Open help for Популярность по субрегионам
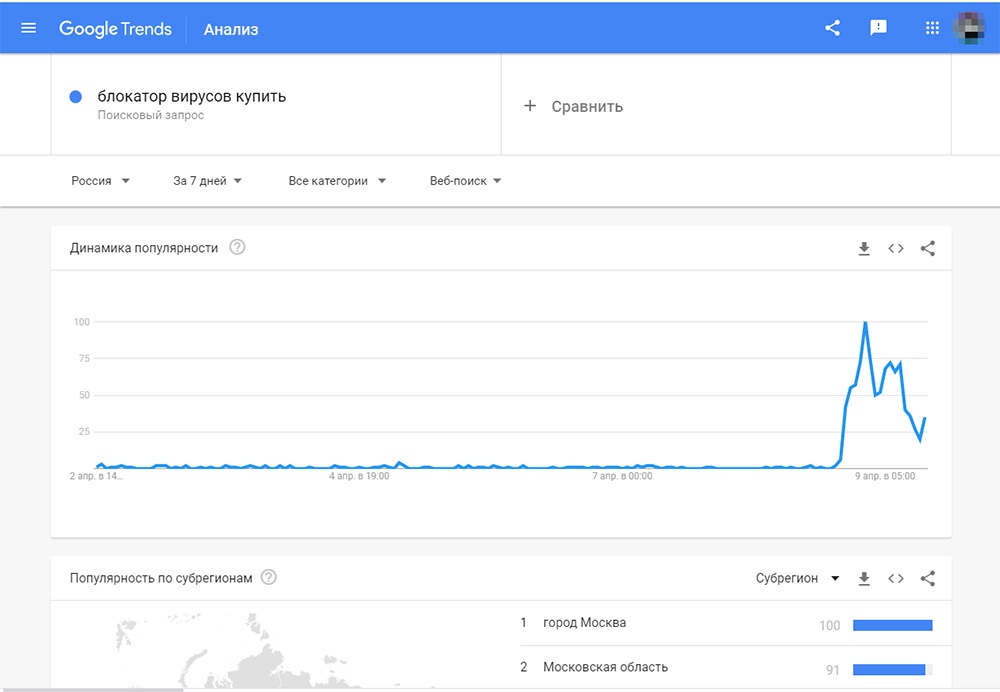1000x692 pixels. [268, 577]
